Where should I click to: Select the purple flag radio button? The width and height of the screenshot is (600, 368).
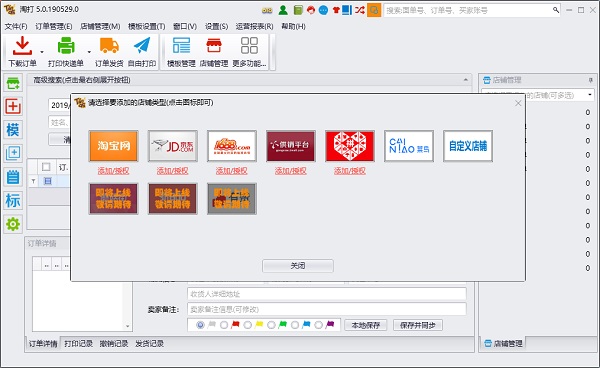click(318, 325)
